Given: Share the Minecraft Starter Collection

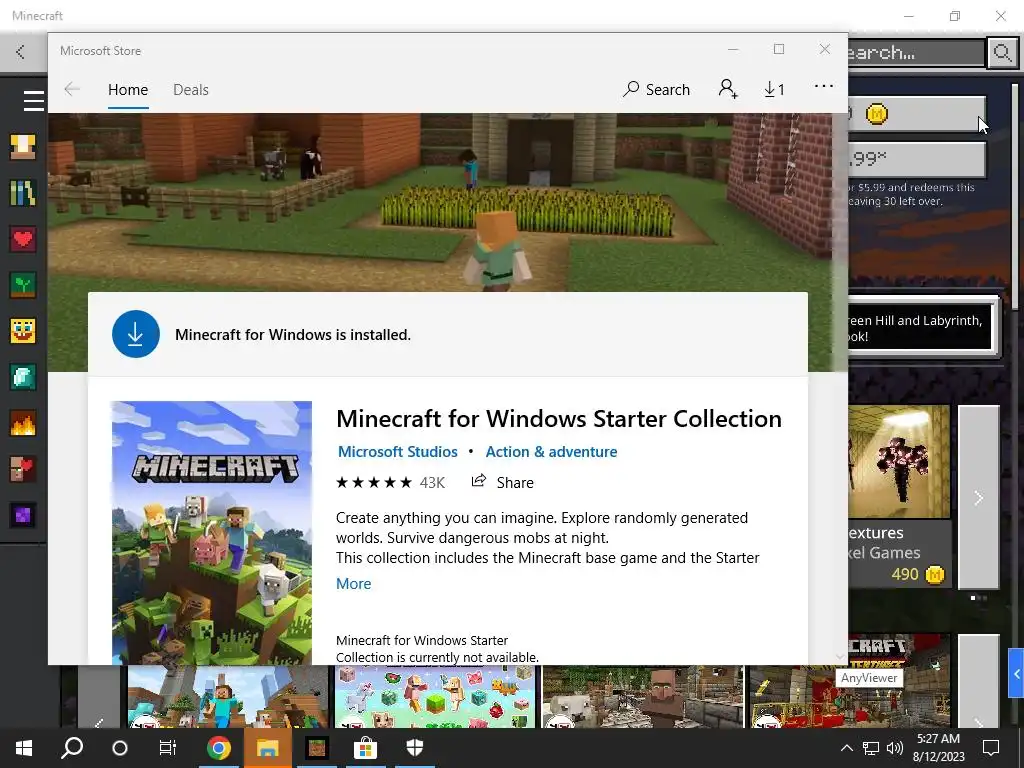Looking at the screenshot, I should point(502,482).
